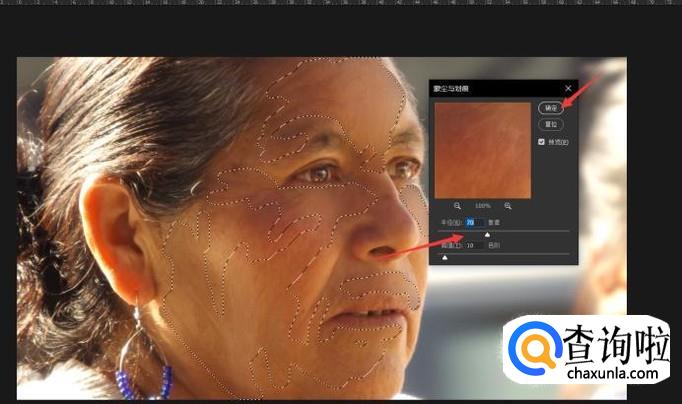This screenshot has height=404, width=682.
Task: Toggle the 预览 (Preview) checkbox
Action: pyautogui.click(x=541, y=142)
